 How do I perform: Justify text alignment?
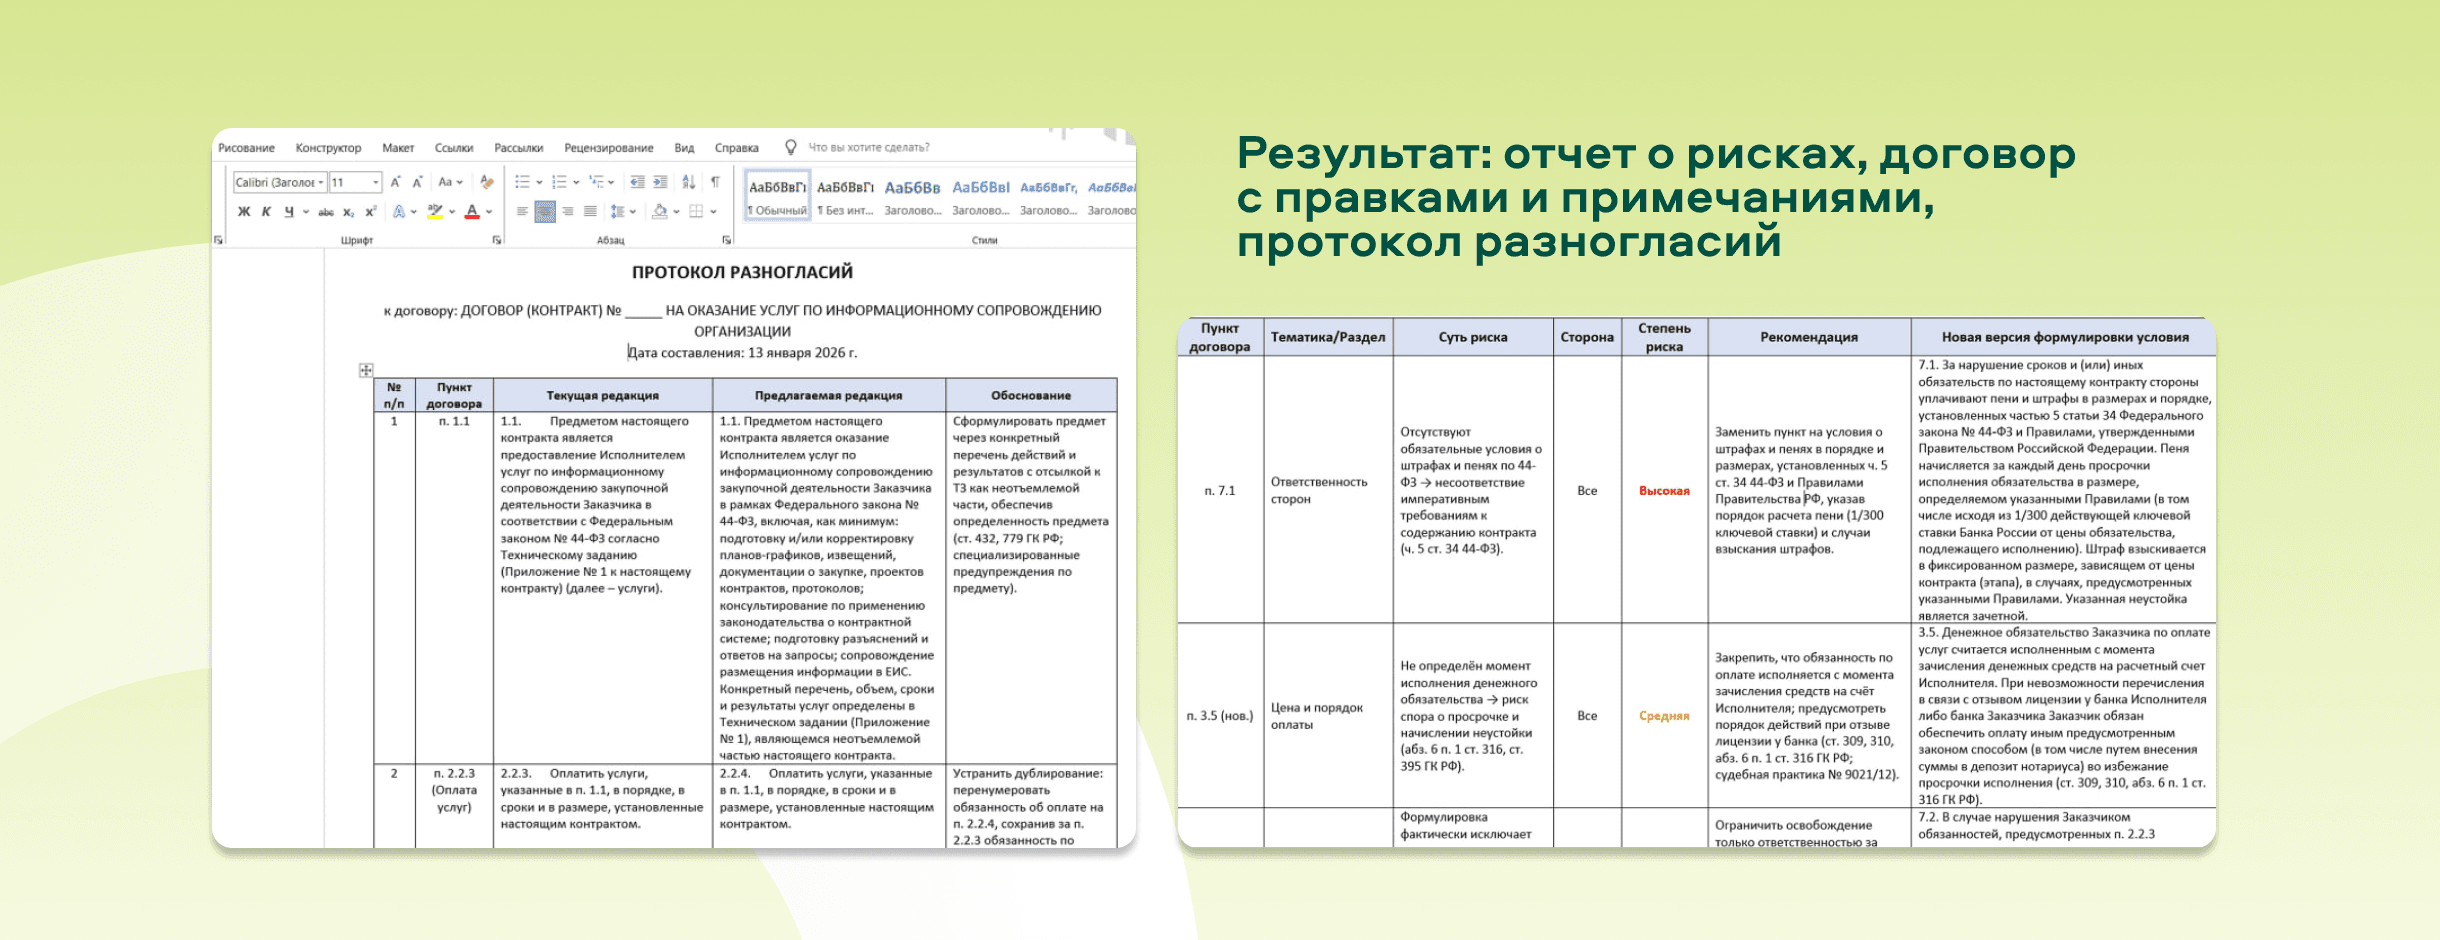(590, 212)
